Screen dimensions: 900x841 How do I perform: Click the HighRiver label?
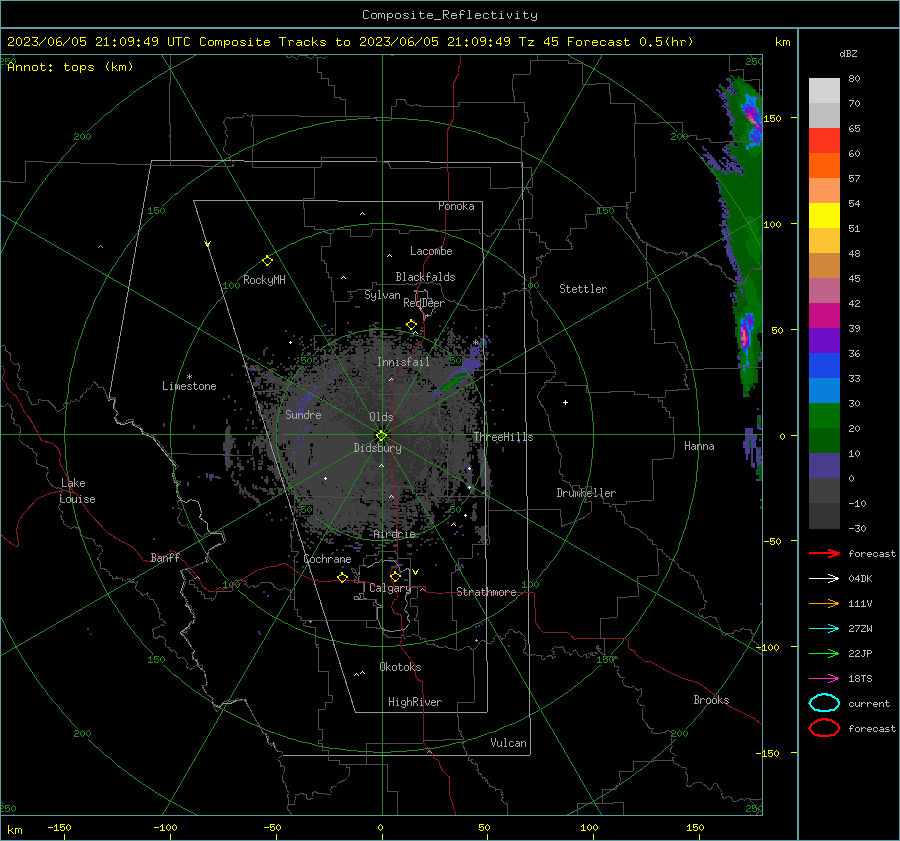(415, 702)
